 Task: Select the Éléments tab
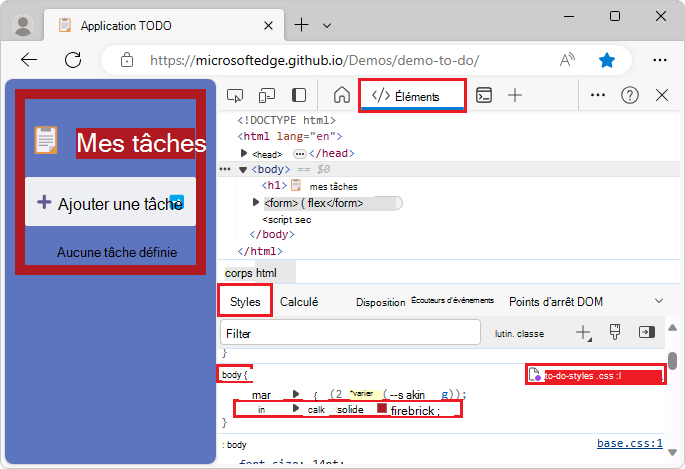(412, 96)
